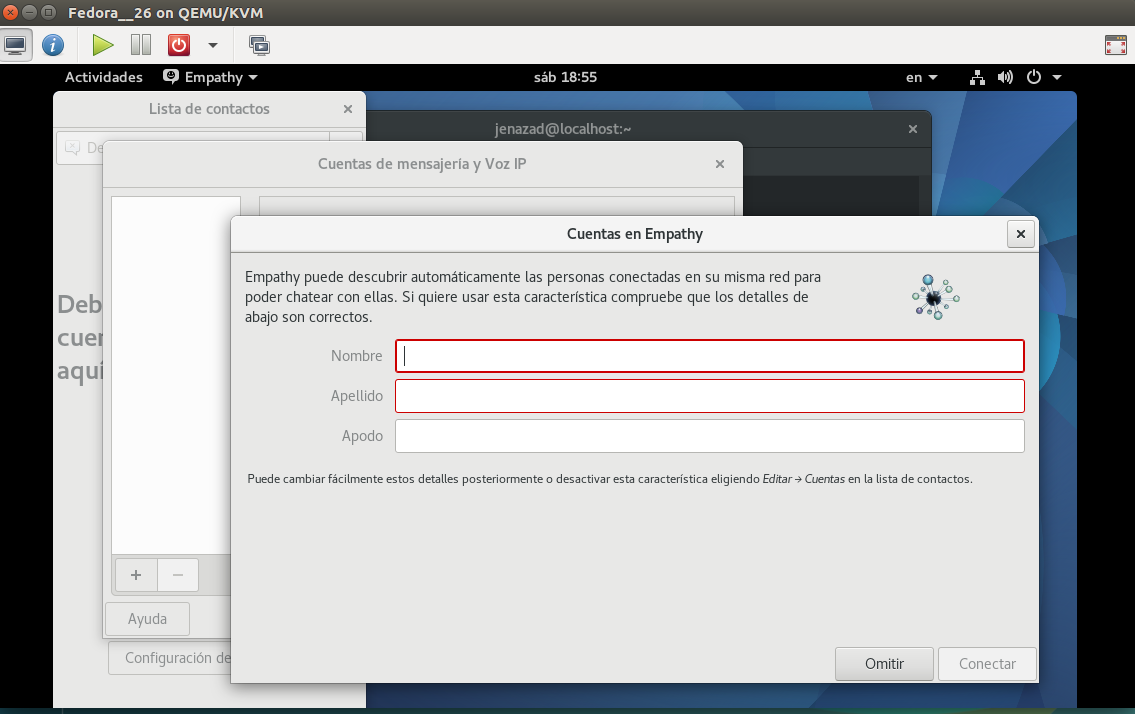This screenshot has height=714, width=1135.
Task: Pause the virtual machine
Action: (x=140, y=45)
